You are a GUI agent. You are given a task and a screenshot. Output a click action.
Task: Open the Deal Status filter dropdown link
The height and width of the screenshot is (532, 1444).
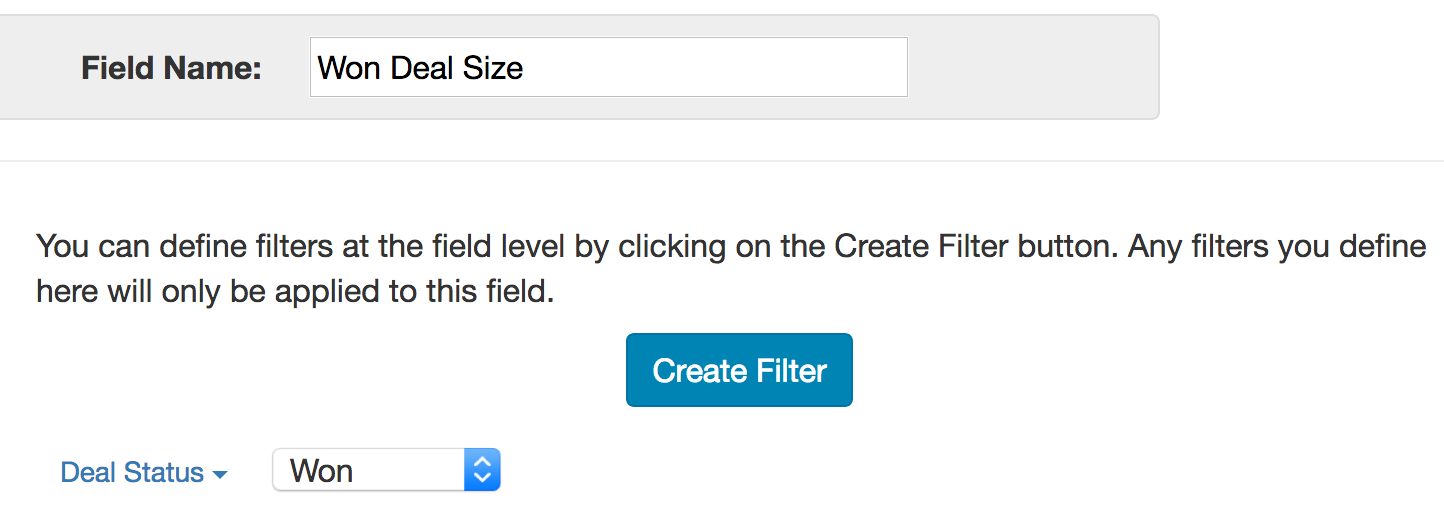coord(144,473)
